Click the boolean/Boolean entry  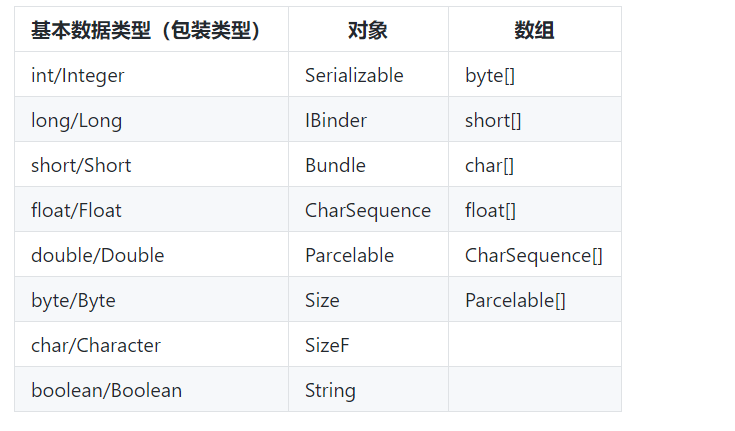tap(107, 390)
